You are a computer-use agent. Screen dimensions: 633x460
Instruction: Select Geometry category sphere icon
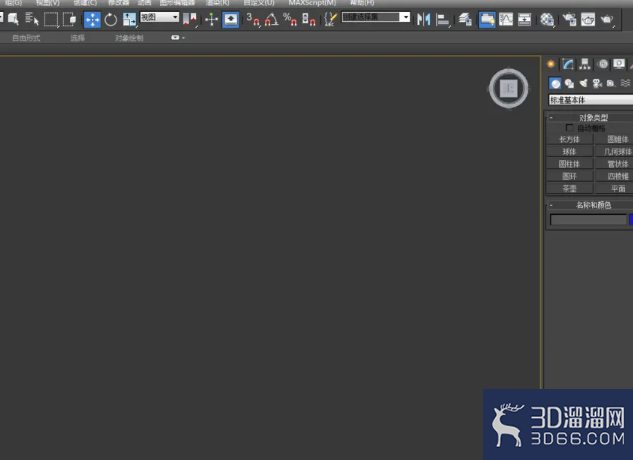555,84
